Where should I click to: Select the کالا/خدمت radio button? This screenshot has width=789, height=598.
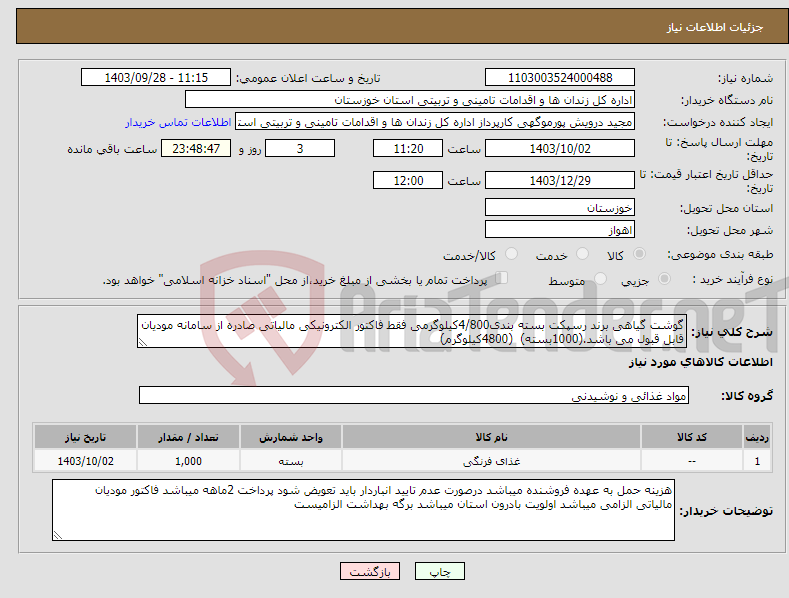click(x=511, y=254)
